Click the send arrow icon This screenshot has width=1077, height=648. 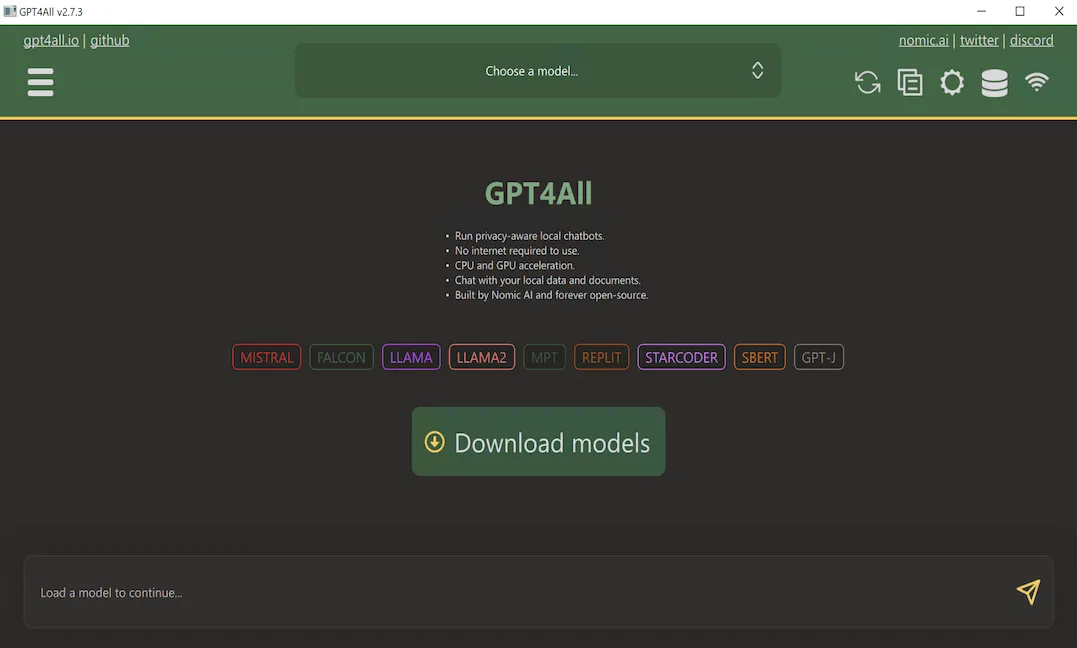(x=1028, y=592)
